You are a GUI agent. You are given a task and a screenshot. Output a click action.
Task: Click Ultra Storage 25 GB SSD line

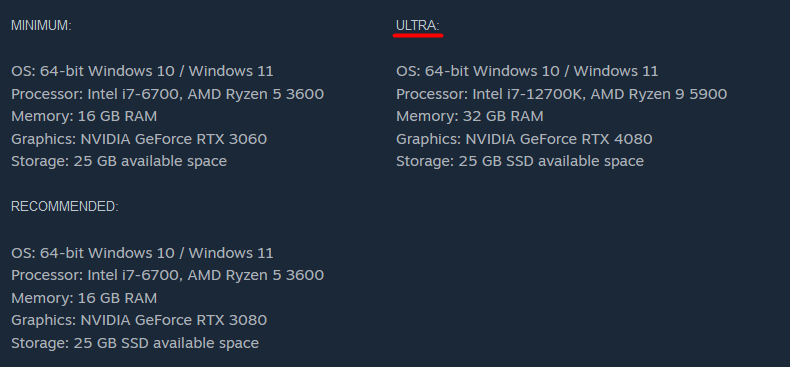(x=520, y=161)
